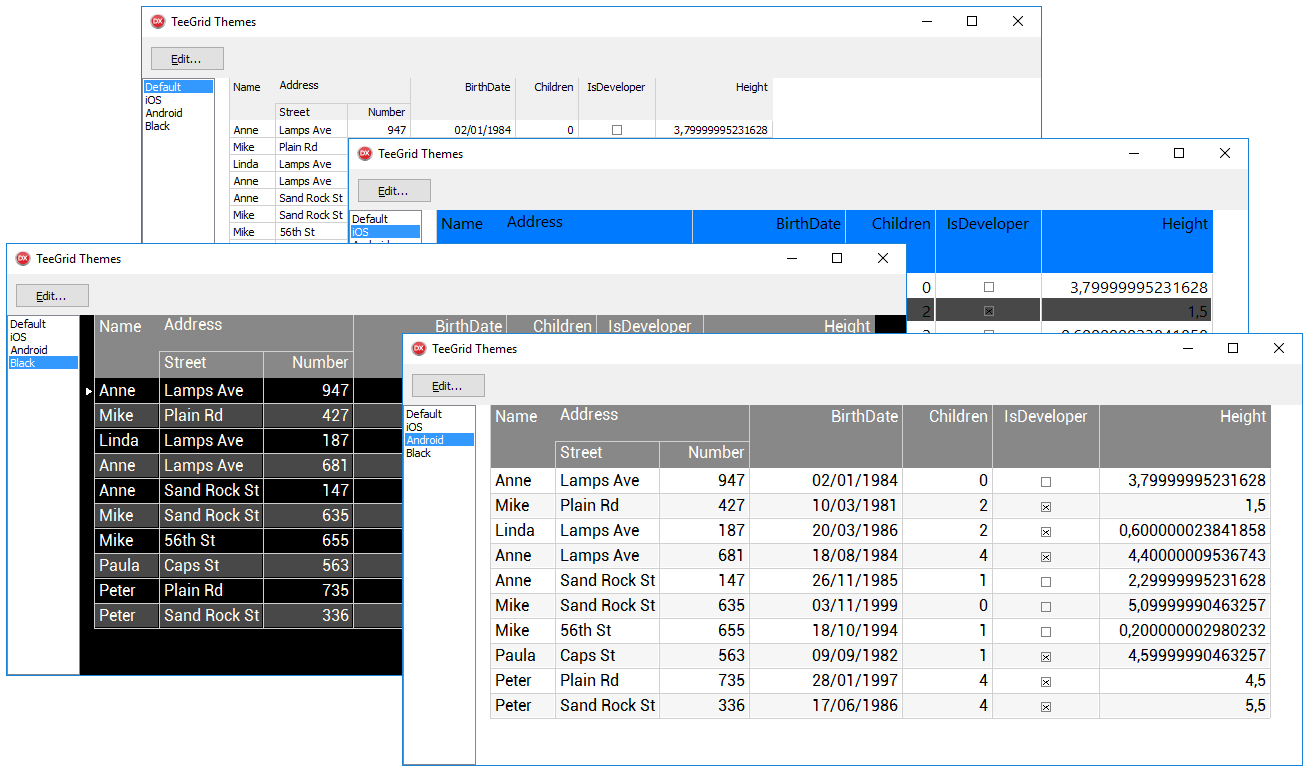
Task: Toggle Linda's IsDeveloper checkbox in front window
Action: point(1046,532)
